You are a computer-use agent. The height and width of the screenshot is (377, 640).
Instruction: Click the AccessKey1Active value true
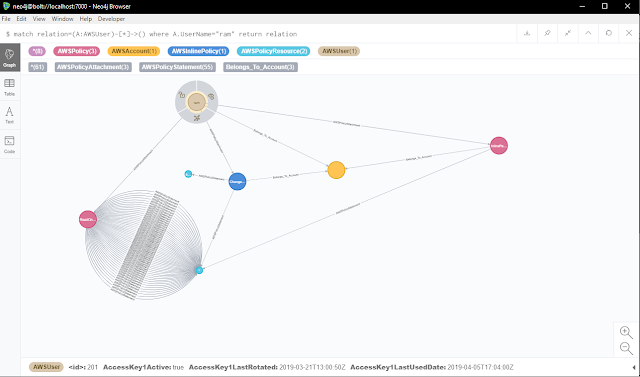click(x=178, y=367)
